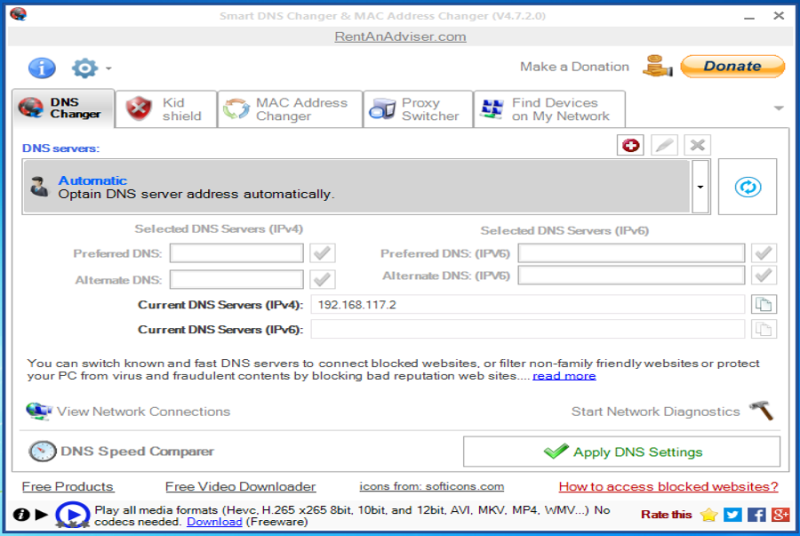Image resolution: width=800 pixels, height=536 pixels.
Task: Click the diagnostics hammer icon
Action: click(762, 411)
